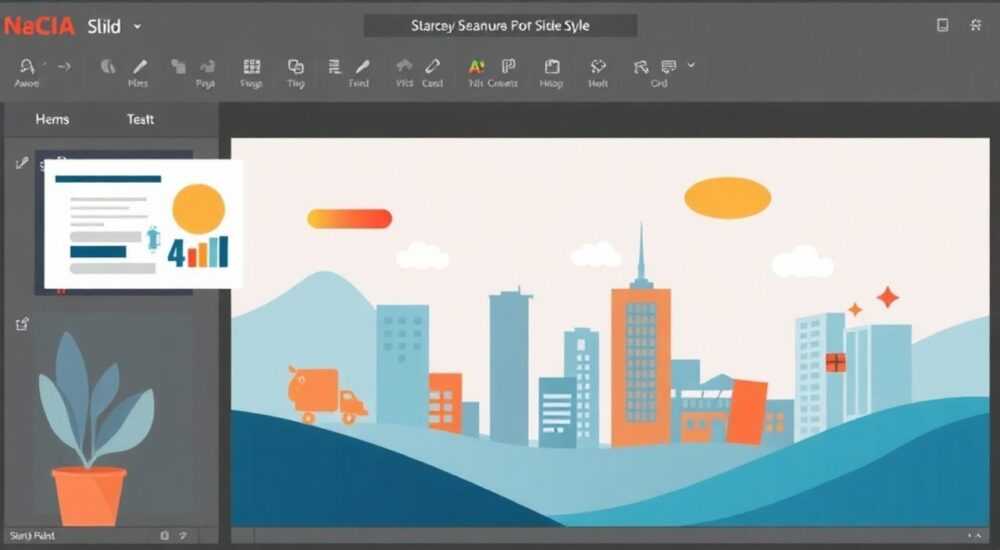Open the Slild dropdown arrow
The width and height of the screenshot is (1000, 550).
pyautogui.click(x=137, y=27)
